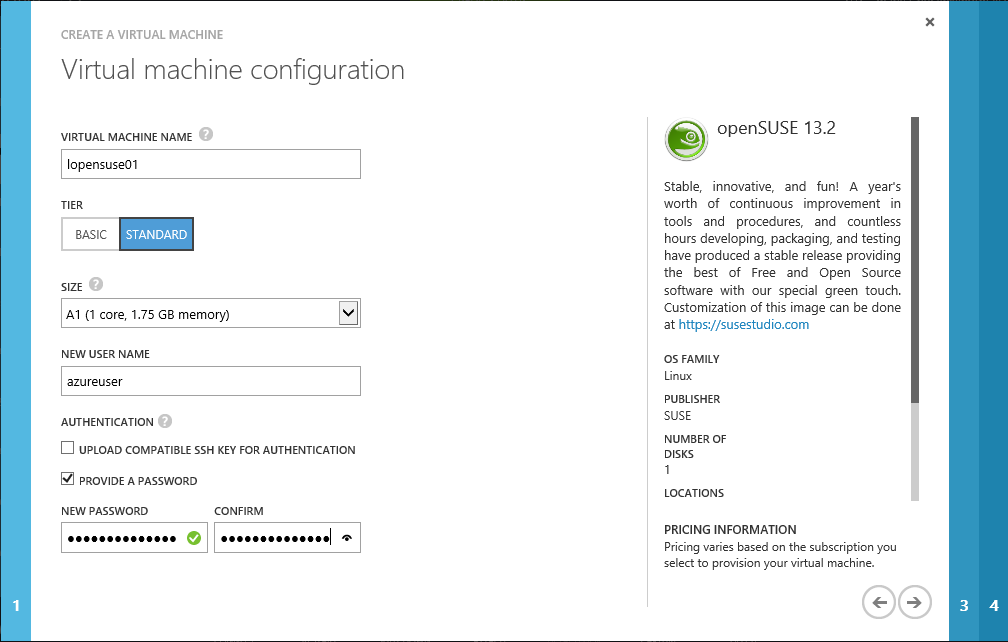Click the Publisher value SUSE
The width and height of the screenshot is (1008, 642).
coord(678,416)
